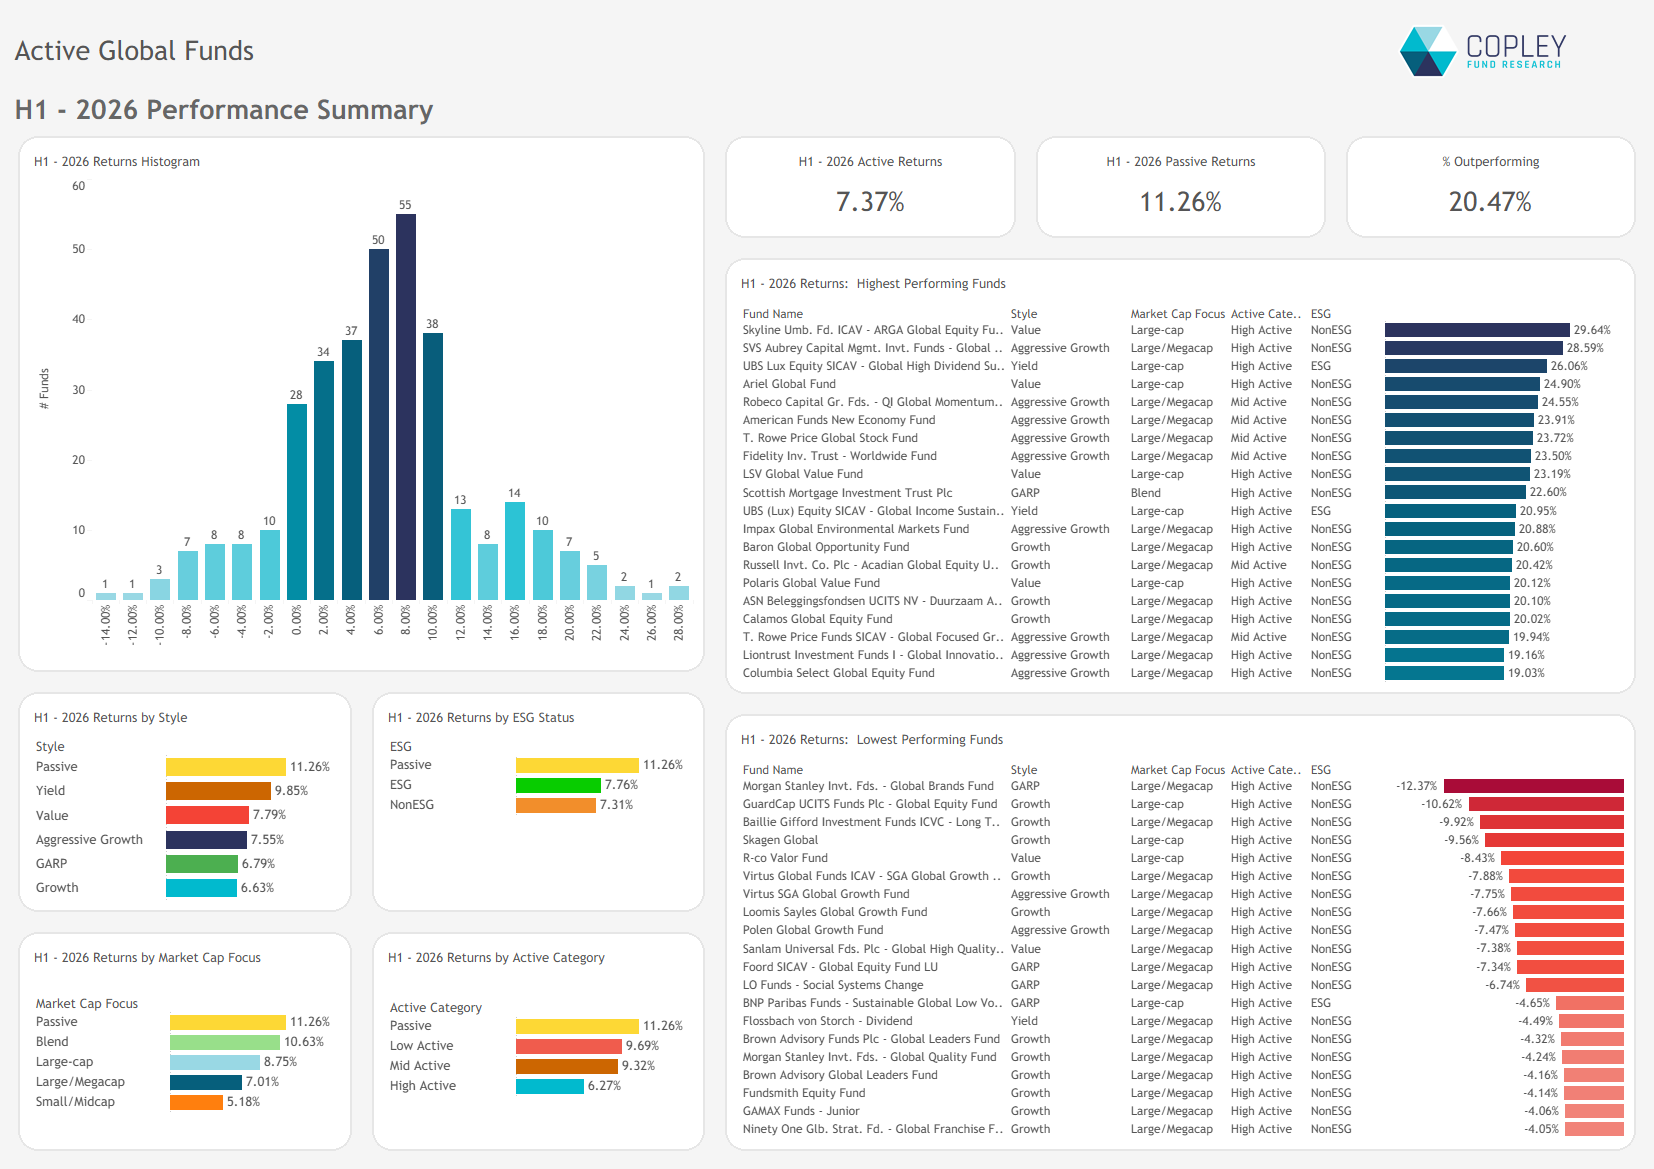Click Columbia Select Global Equity Fund

[839, 673]
